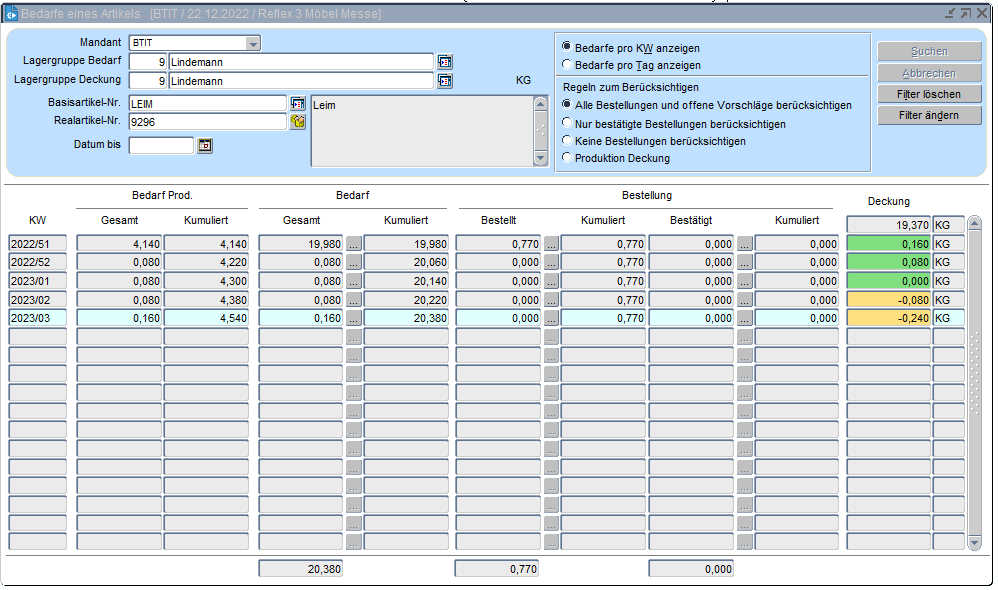Open Bedarf details button for row 2022/51
Viewport: 998px width, 590px height.
click(x=353, y=243)
